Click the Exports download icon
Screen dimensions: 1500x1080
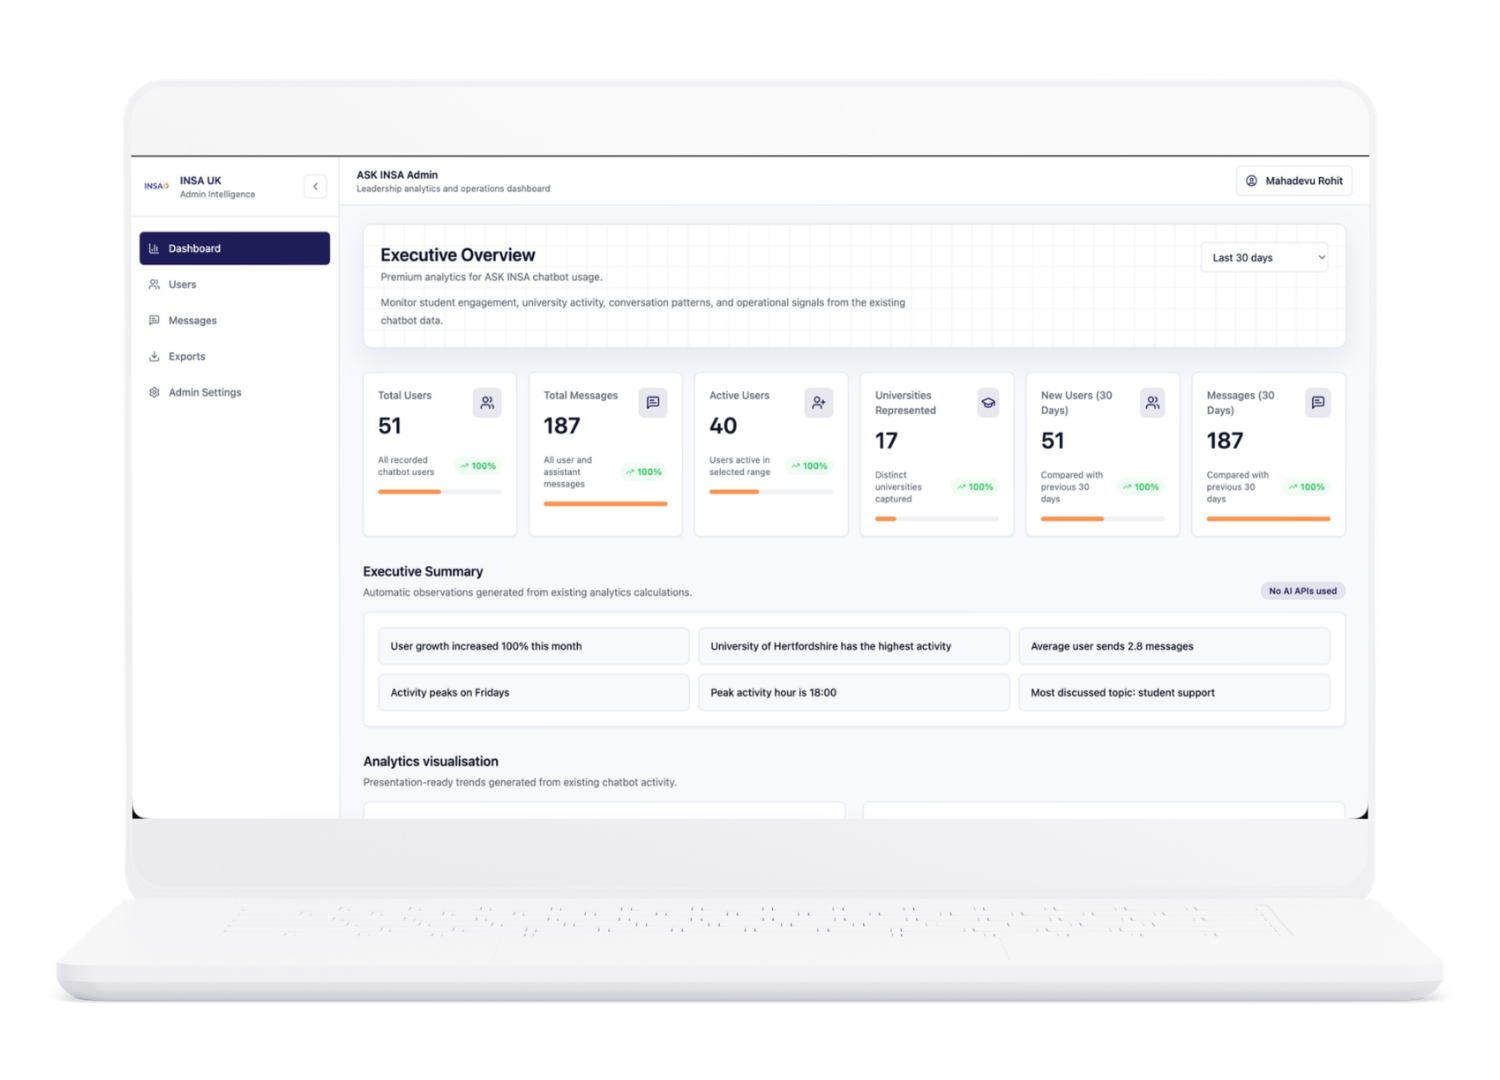point(154,356)
